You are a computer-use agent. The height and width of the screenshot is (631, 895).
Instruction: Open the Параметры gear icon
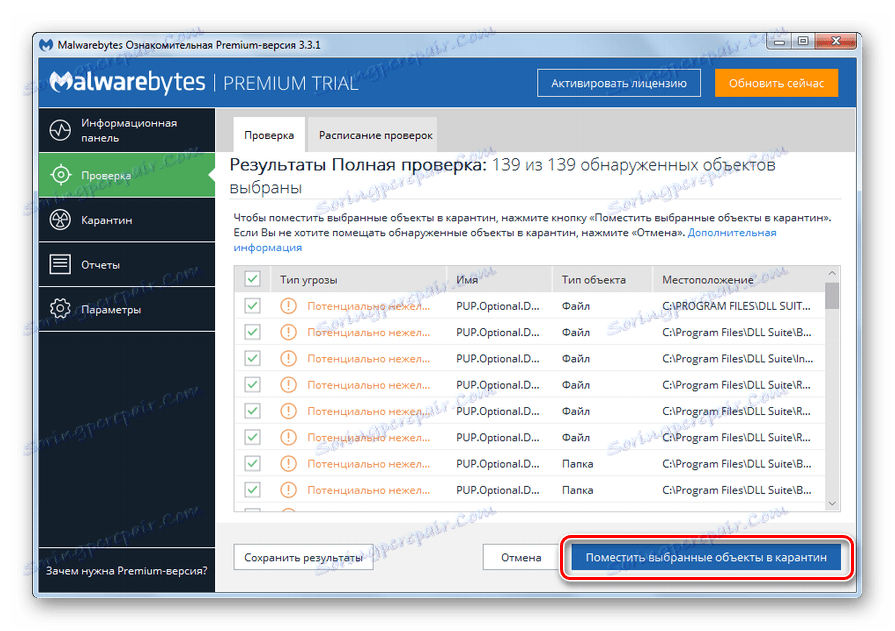(x=60, y=309)
